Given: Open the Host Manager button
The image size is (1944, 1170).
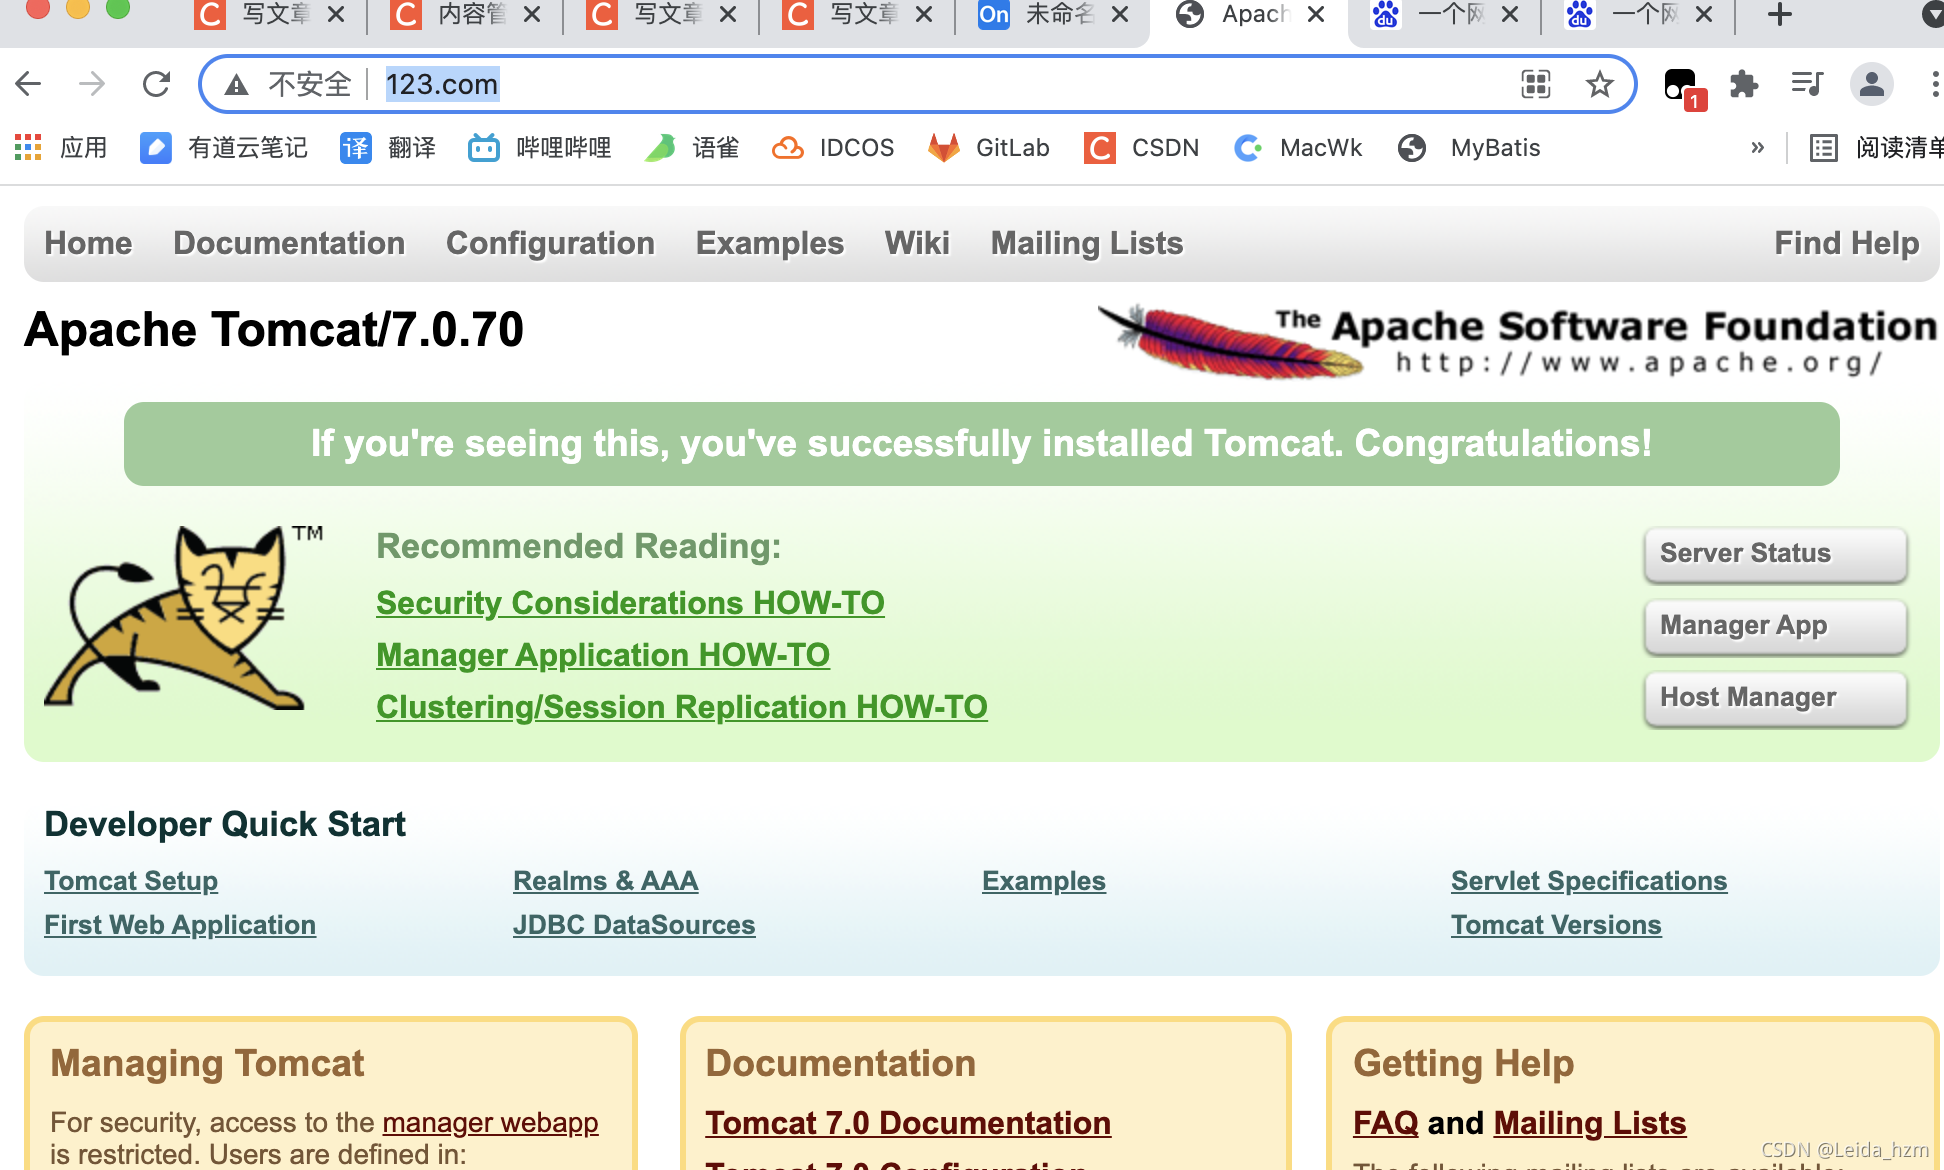Looking at the screenshot, I should [1776, 698].
